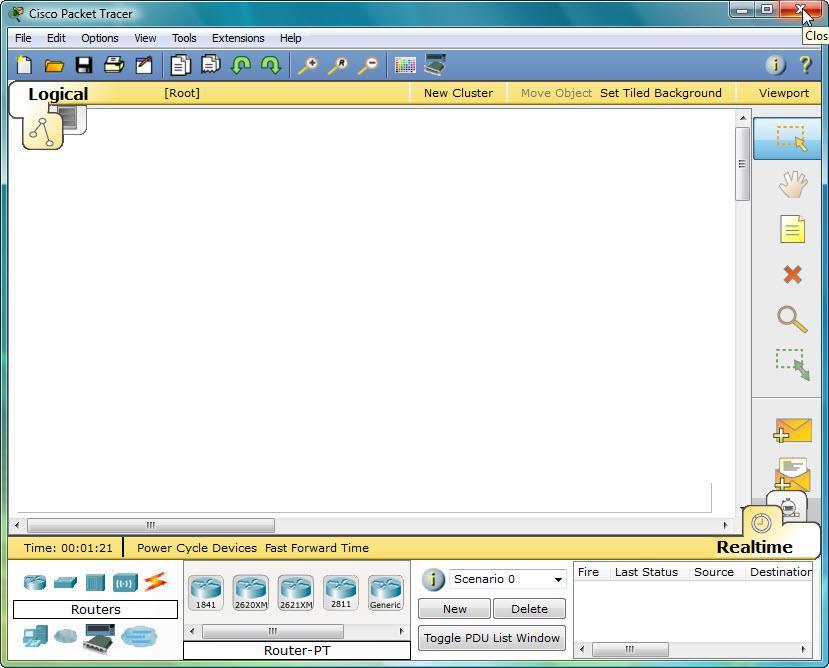Select the Multiuser Connection cloud icon
Screen dimensions: 829x668
click(139, 637)
